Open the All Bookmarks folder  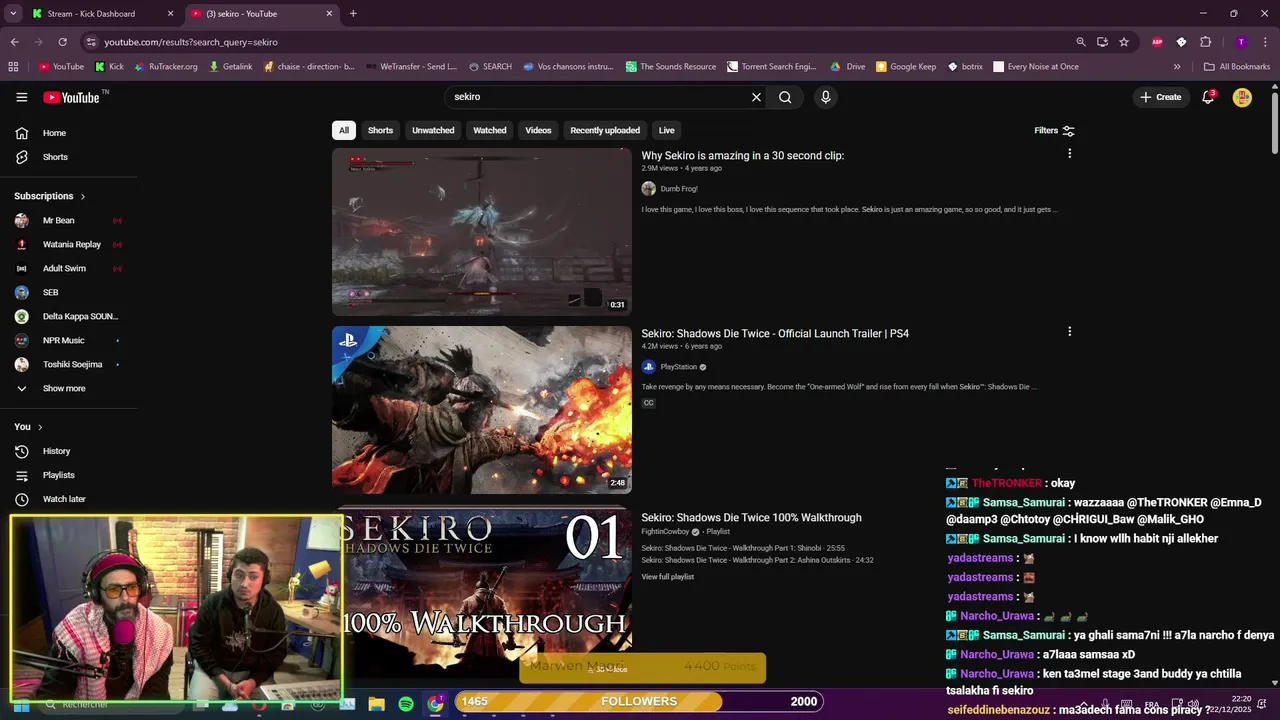click(x=1237, y=67)
